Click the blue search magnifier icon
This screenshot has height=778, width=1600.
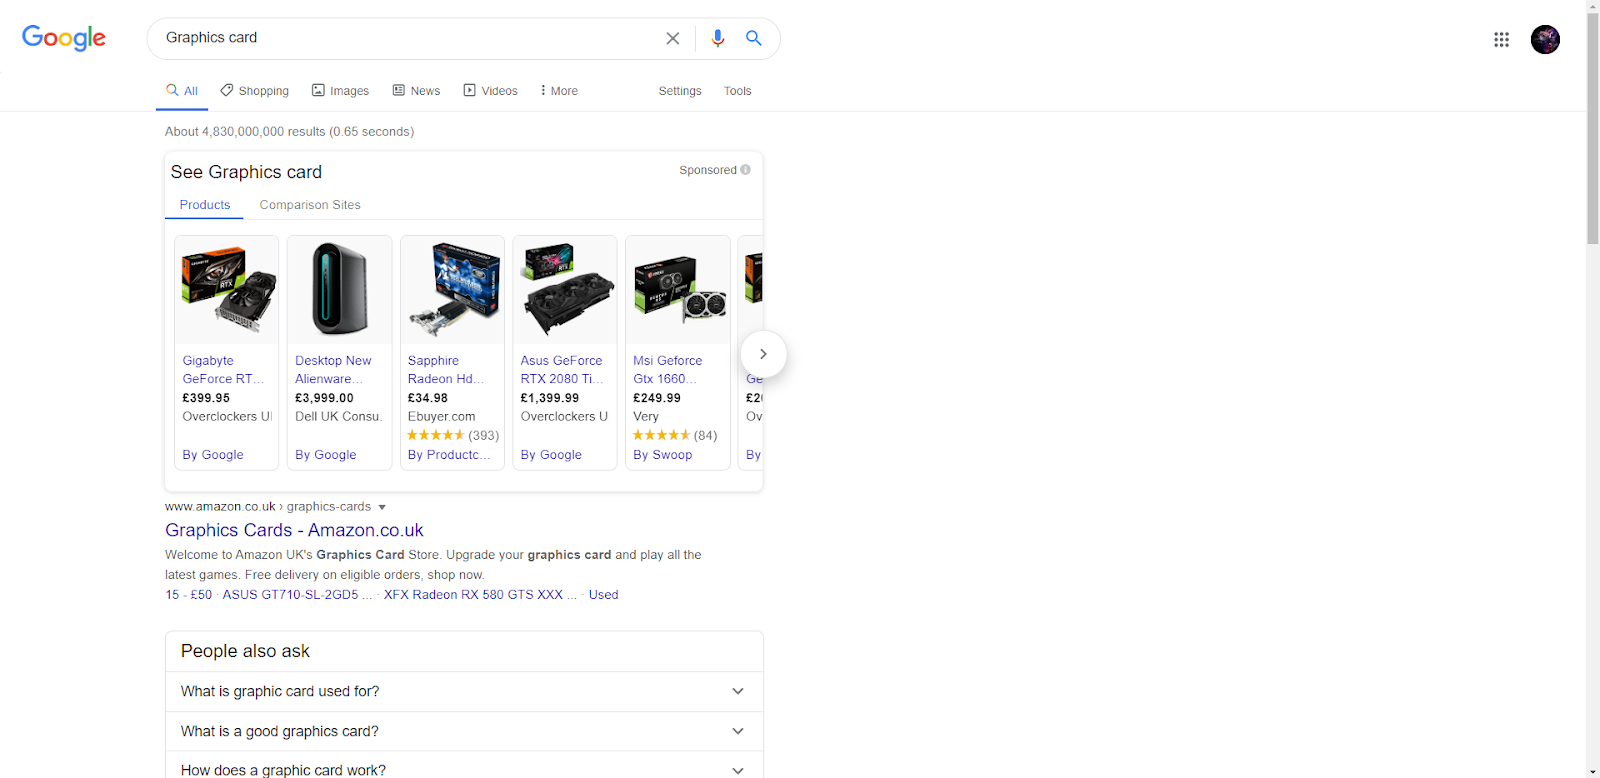pos(754,38)
